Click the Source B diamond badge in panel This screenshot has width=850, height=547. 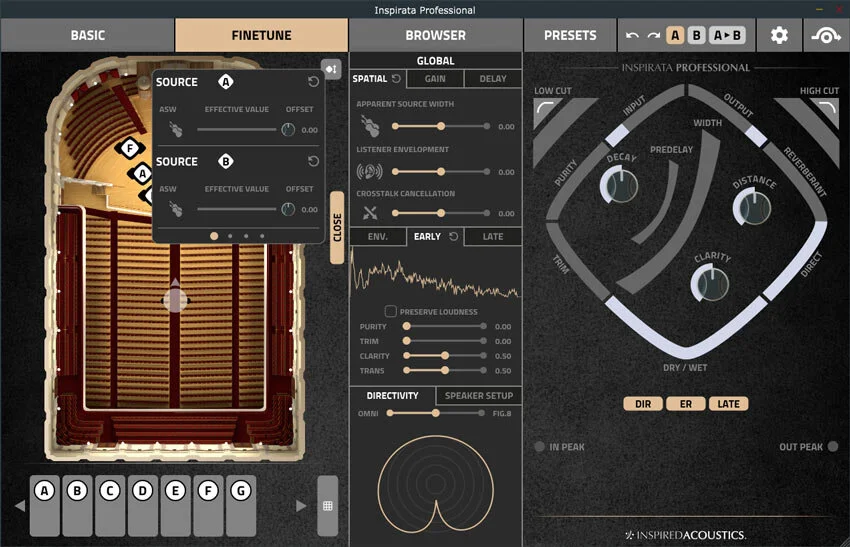tap(226, 162)
